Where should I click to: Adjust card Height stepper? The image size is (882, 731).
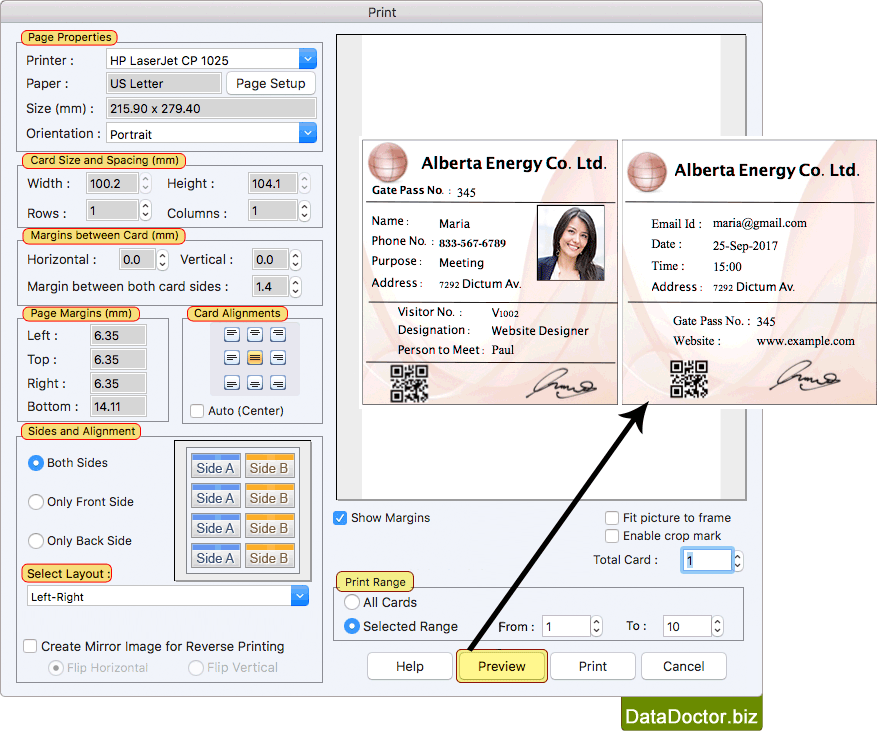coord(304,183)
